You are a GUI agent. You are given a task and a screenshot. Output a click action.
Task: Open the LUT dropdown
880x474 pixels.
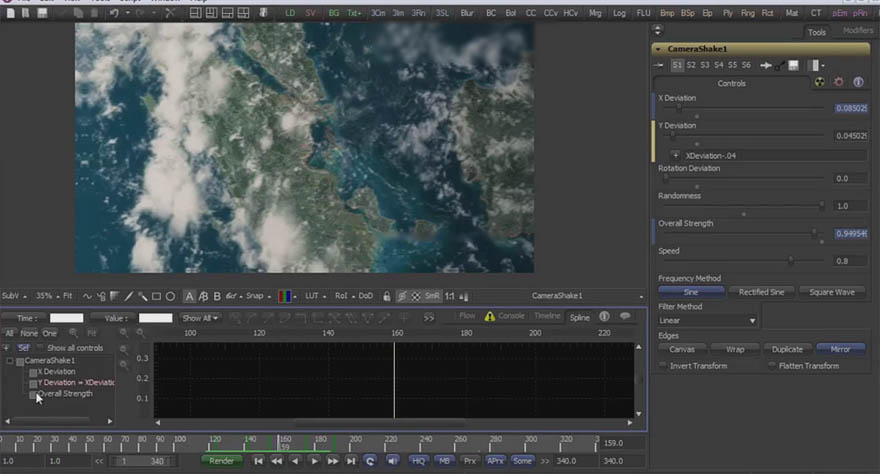[x=315, y=296]
